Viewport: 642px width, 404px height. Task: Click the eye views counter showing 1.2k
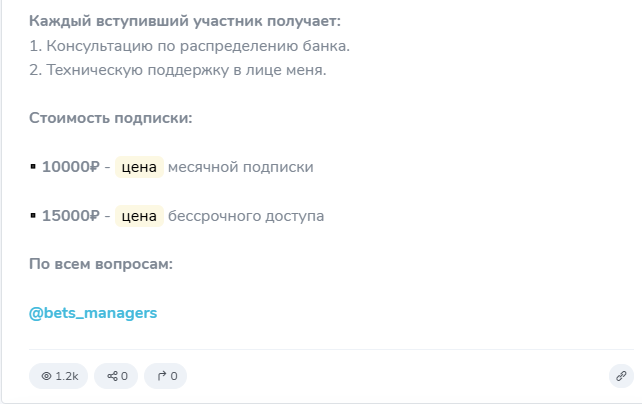58,376
